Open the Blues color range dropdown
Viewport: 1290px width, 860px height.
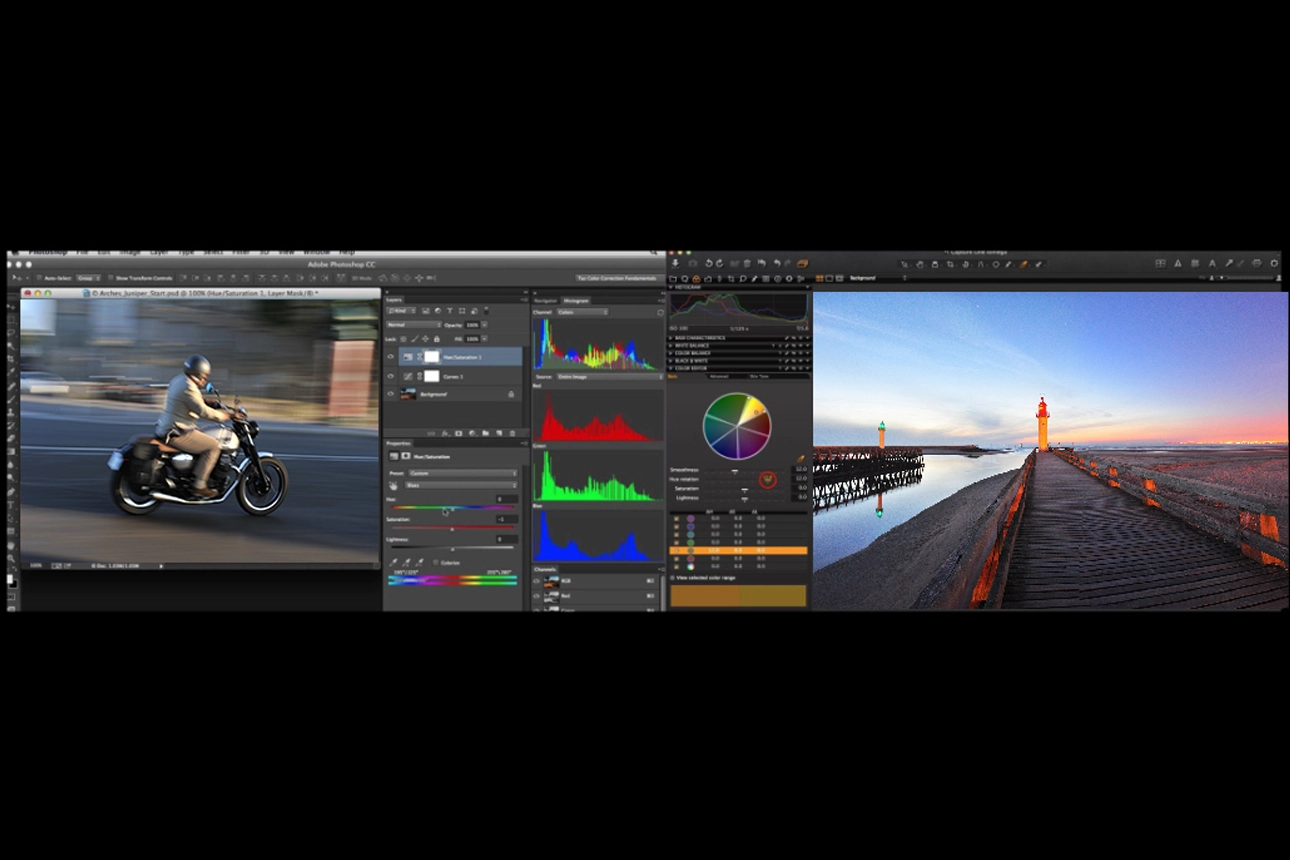click(x=461, y=485)
